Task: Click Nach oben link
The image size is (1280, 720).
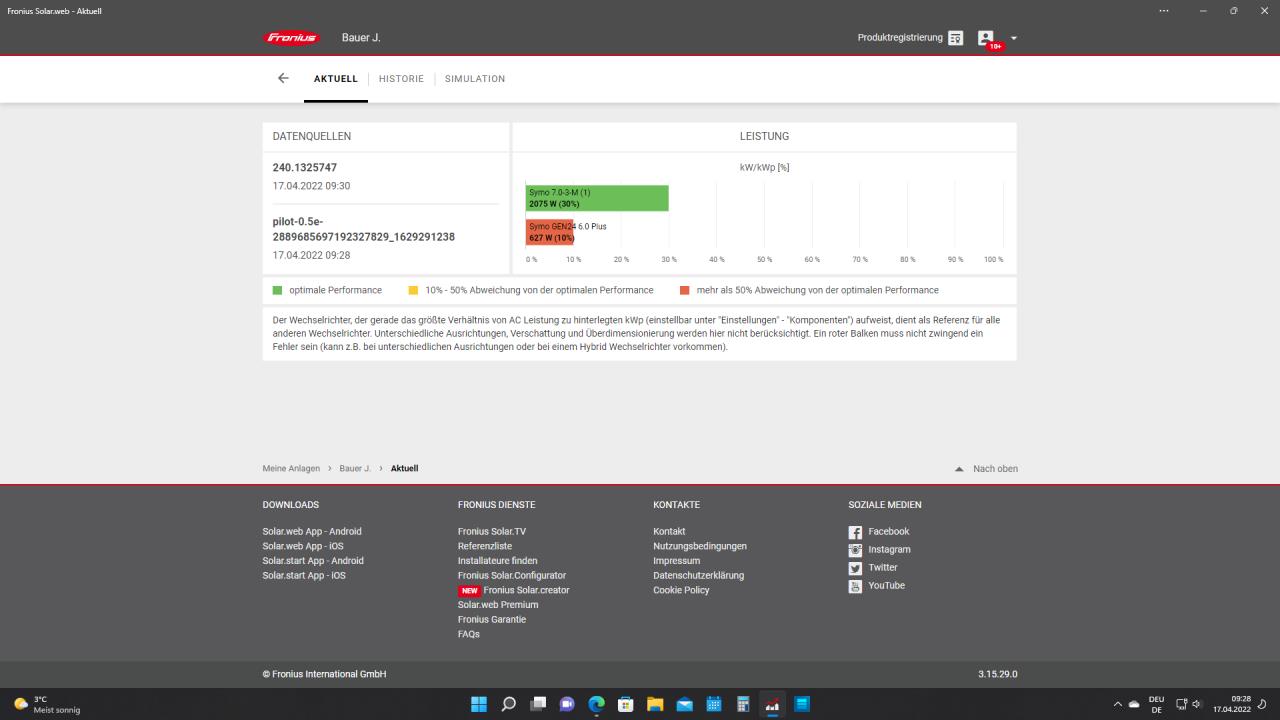Action: [x=995, y=468]
